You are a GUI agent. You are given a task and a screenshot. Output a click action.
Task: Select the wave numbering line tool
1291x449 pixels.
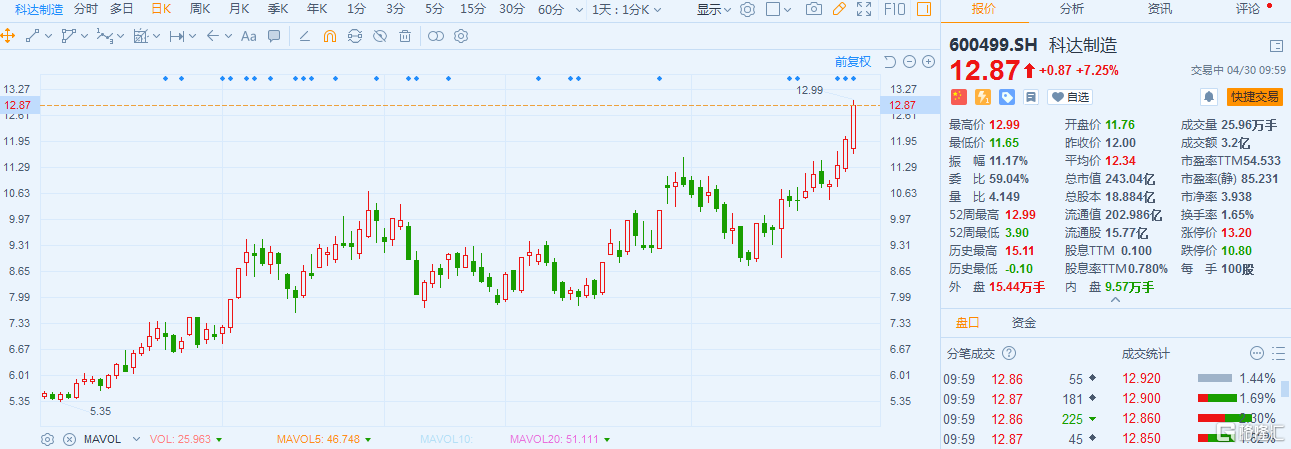(x=104, y=36)
